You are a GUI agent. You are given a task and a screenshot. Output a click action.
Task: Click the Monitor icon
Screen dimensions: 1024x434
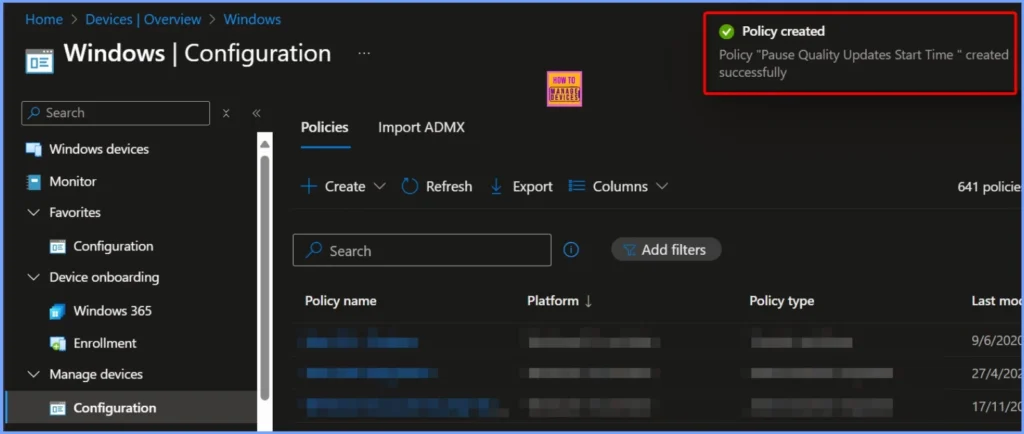34,181
